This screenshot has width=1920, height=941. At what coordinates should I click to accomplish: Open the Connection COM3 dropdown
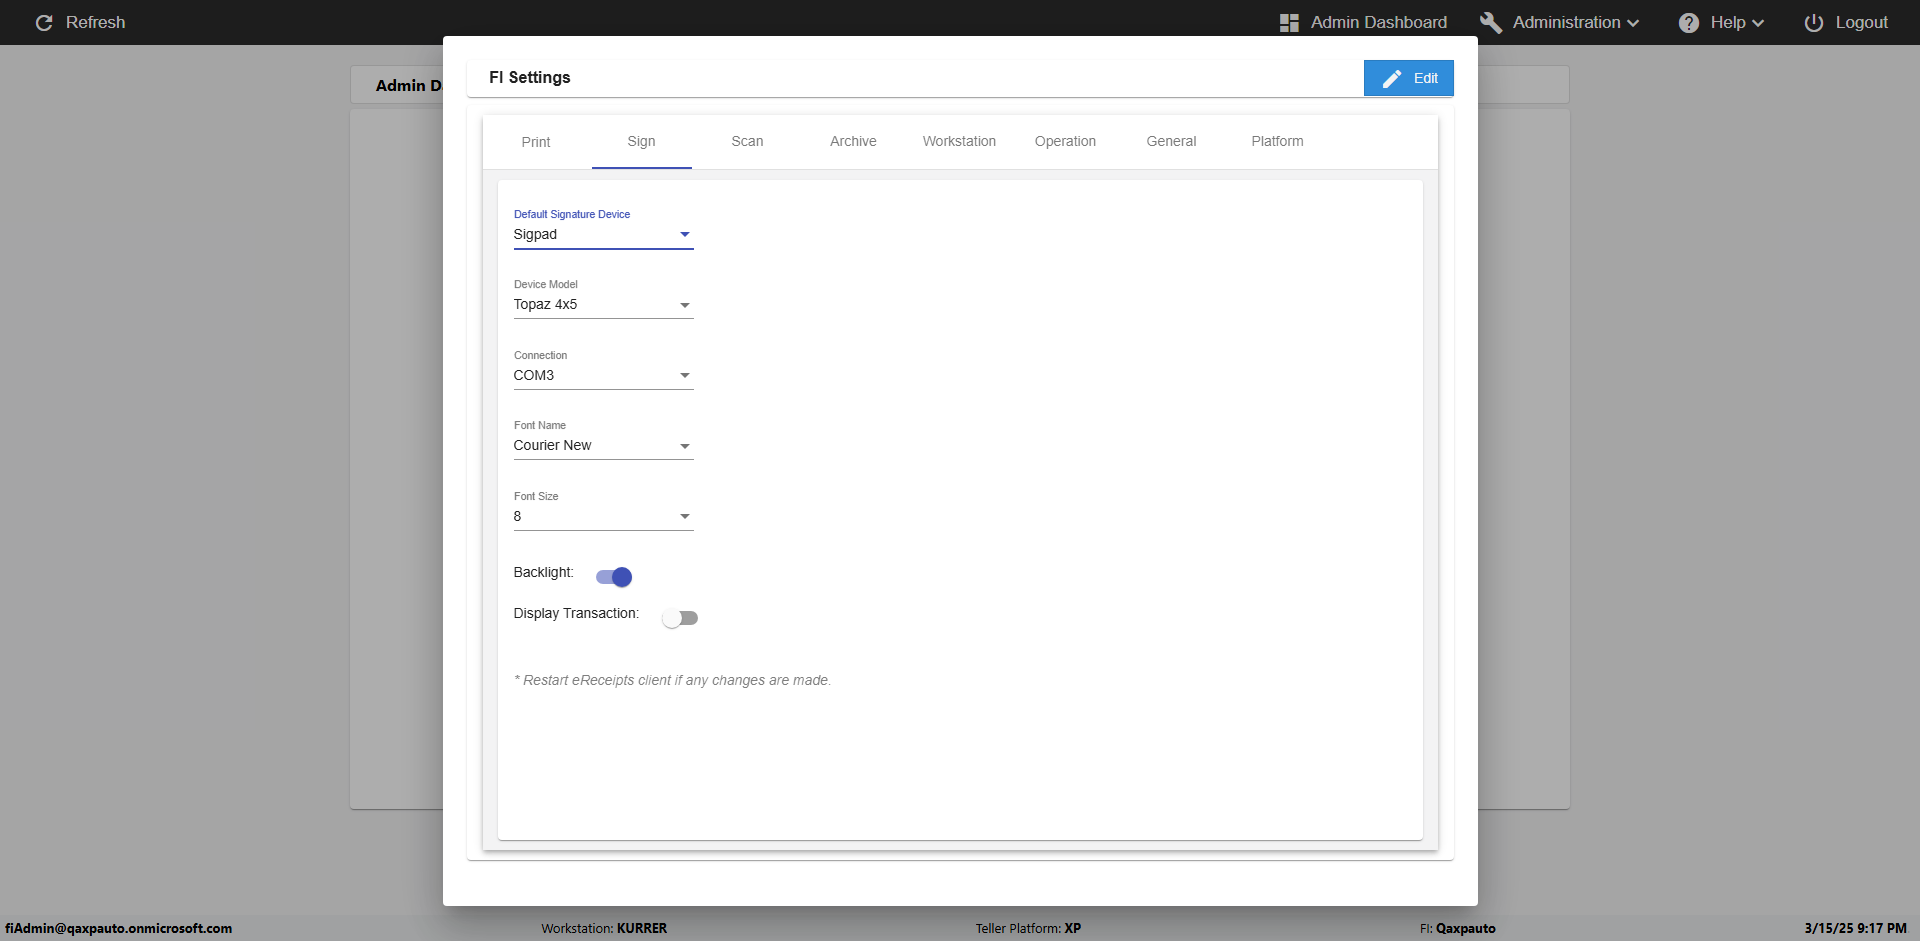603,376
